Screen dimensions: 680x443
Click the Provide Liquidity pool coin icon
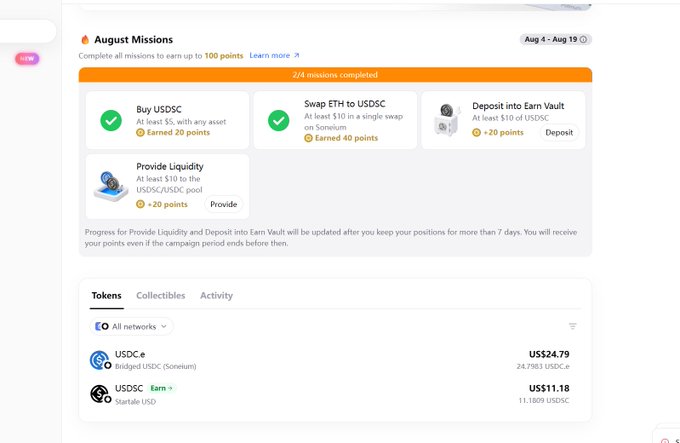(111, 186)
